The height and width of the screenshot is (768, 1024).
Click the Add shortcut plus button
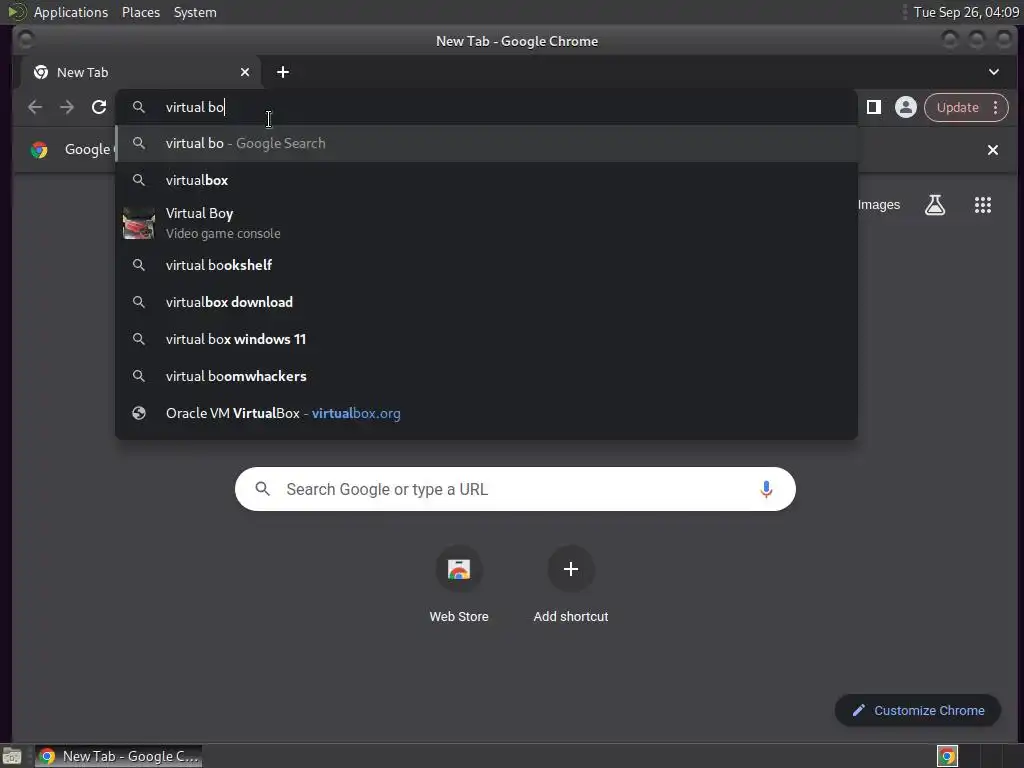coord(571,569)
